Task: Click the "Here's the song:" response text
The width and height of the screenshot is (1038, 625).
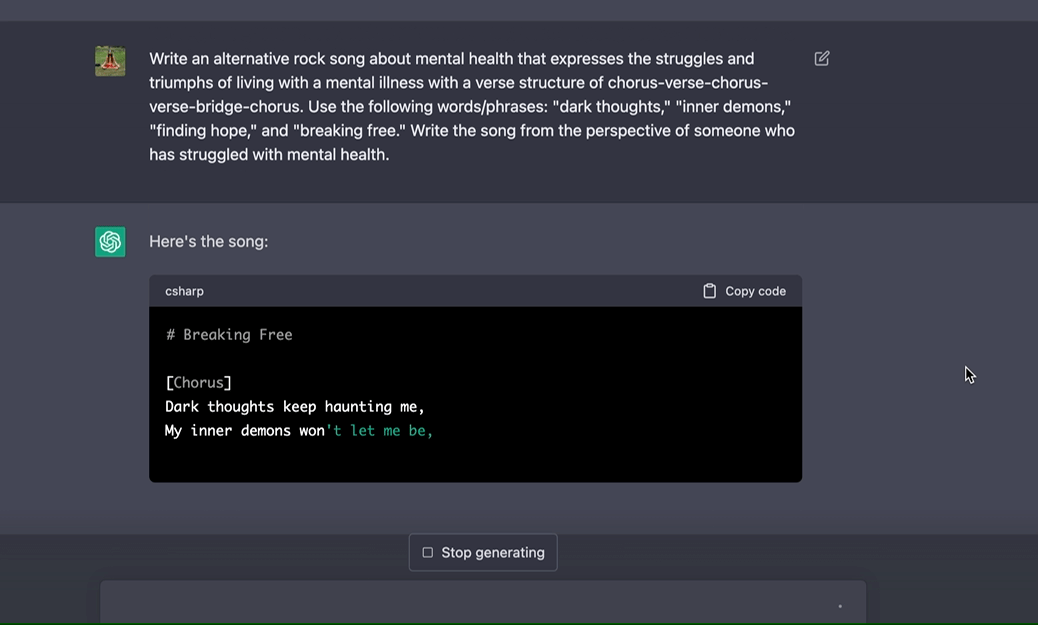Action: (208, 242)
